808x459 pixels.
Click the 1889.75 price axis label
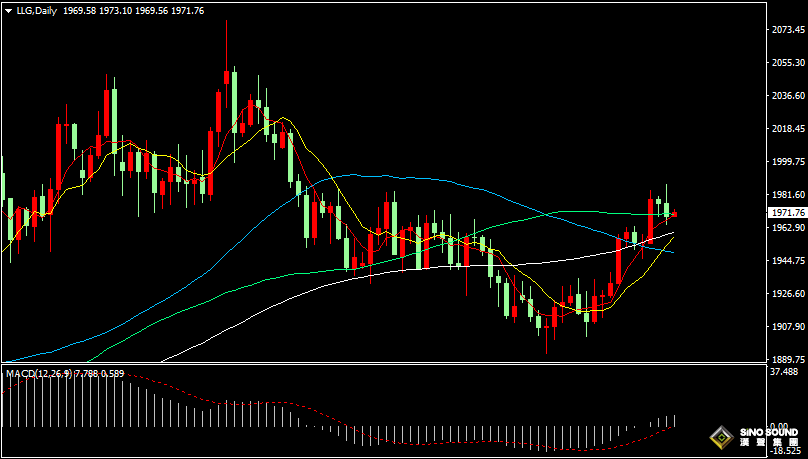[x=788, y=360]
